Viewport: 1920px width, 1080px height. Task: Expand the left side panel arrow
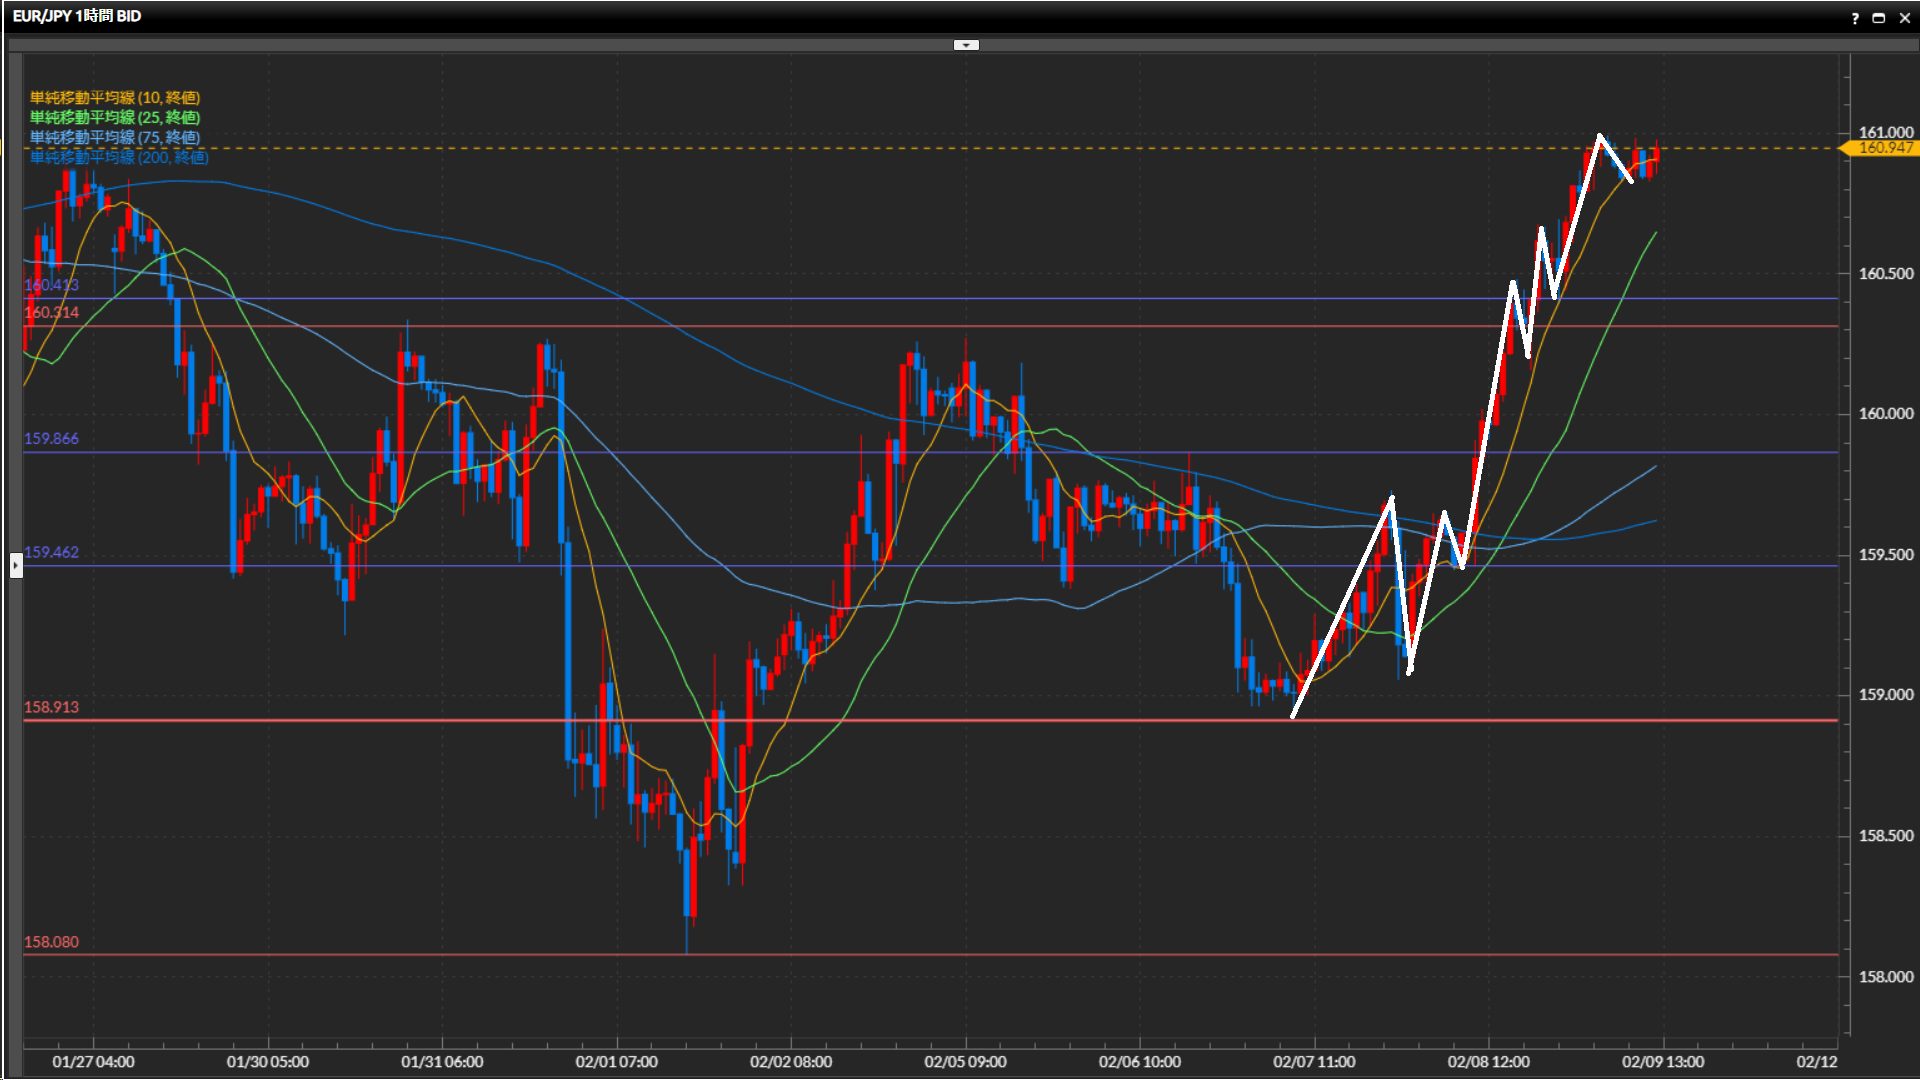[15, 566]
